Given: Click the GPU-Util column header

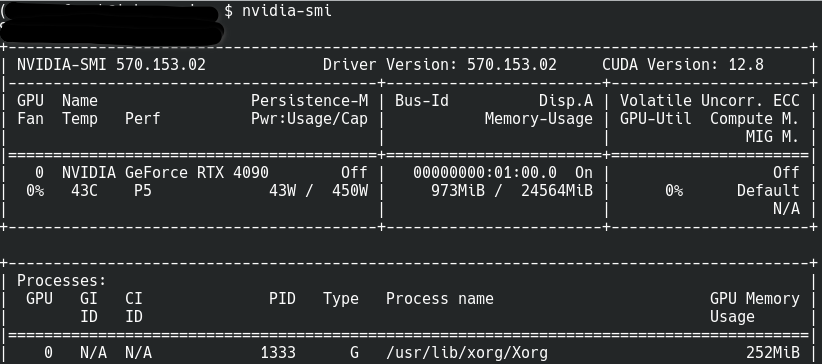Looking at the screenshot, I should click(x=655, y=119).
